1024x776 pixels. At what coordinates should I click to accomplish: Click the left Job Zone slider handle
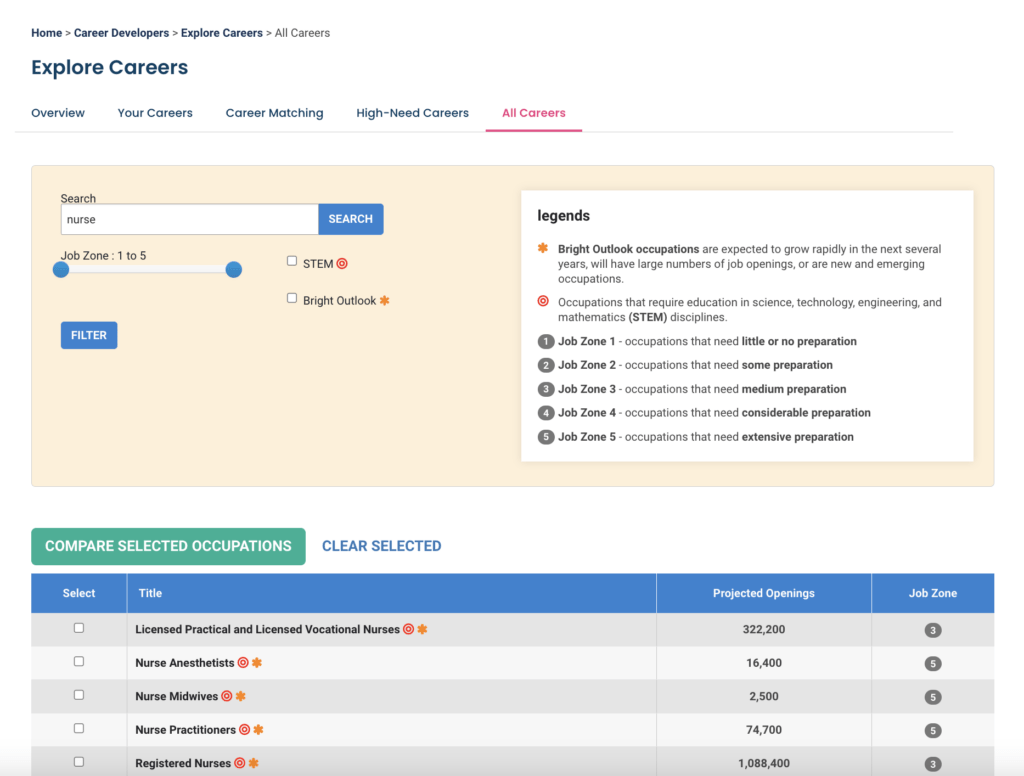click(61, 270)
